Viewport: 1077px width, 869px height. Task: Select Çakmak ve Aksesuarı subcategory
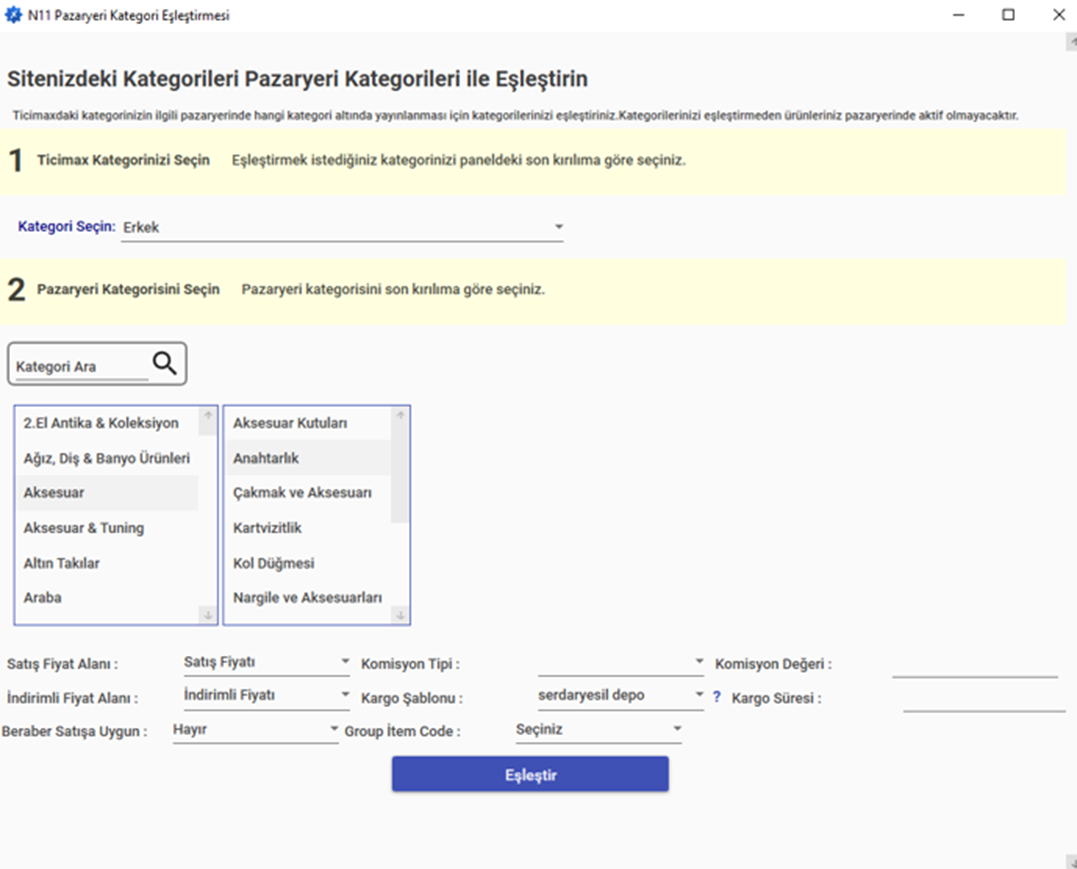coord(308,493)
